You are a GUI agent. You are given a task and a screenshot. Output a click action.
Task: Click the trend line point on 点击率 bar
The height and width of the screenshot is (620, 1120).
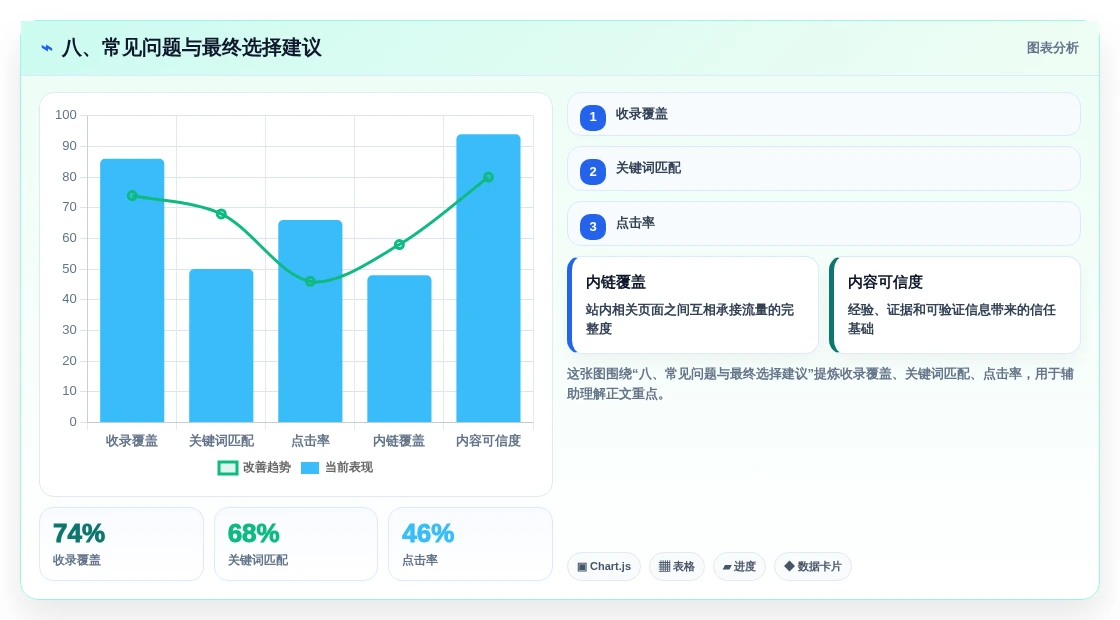coord(310,281)
